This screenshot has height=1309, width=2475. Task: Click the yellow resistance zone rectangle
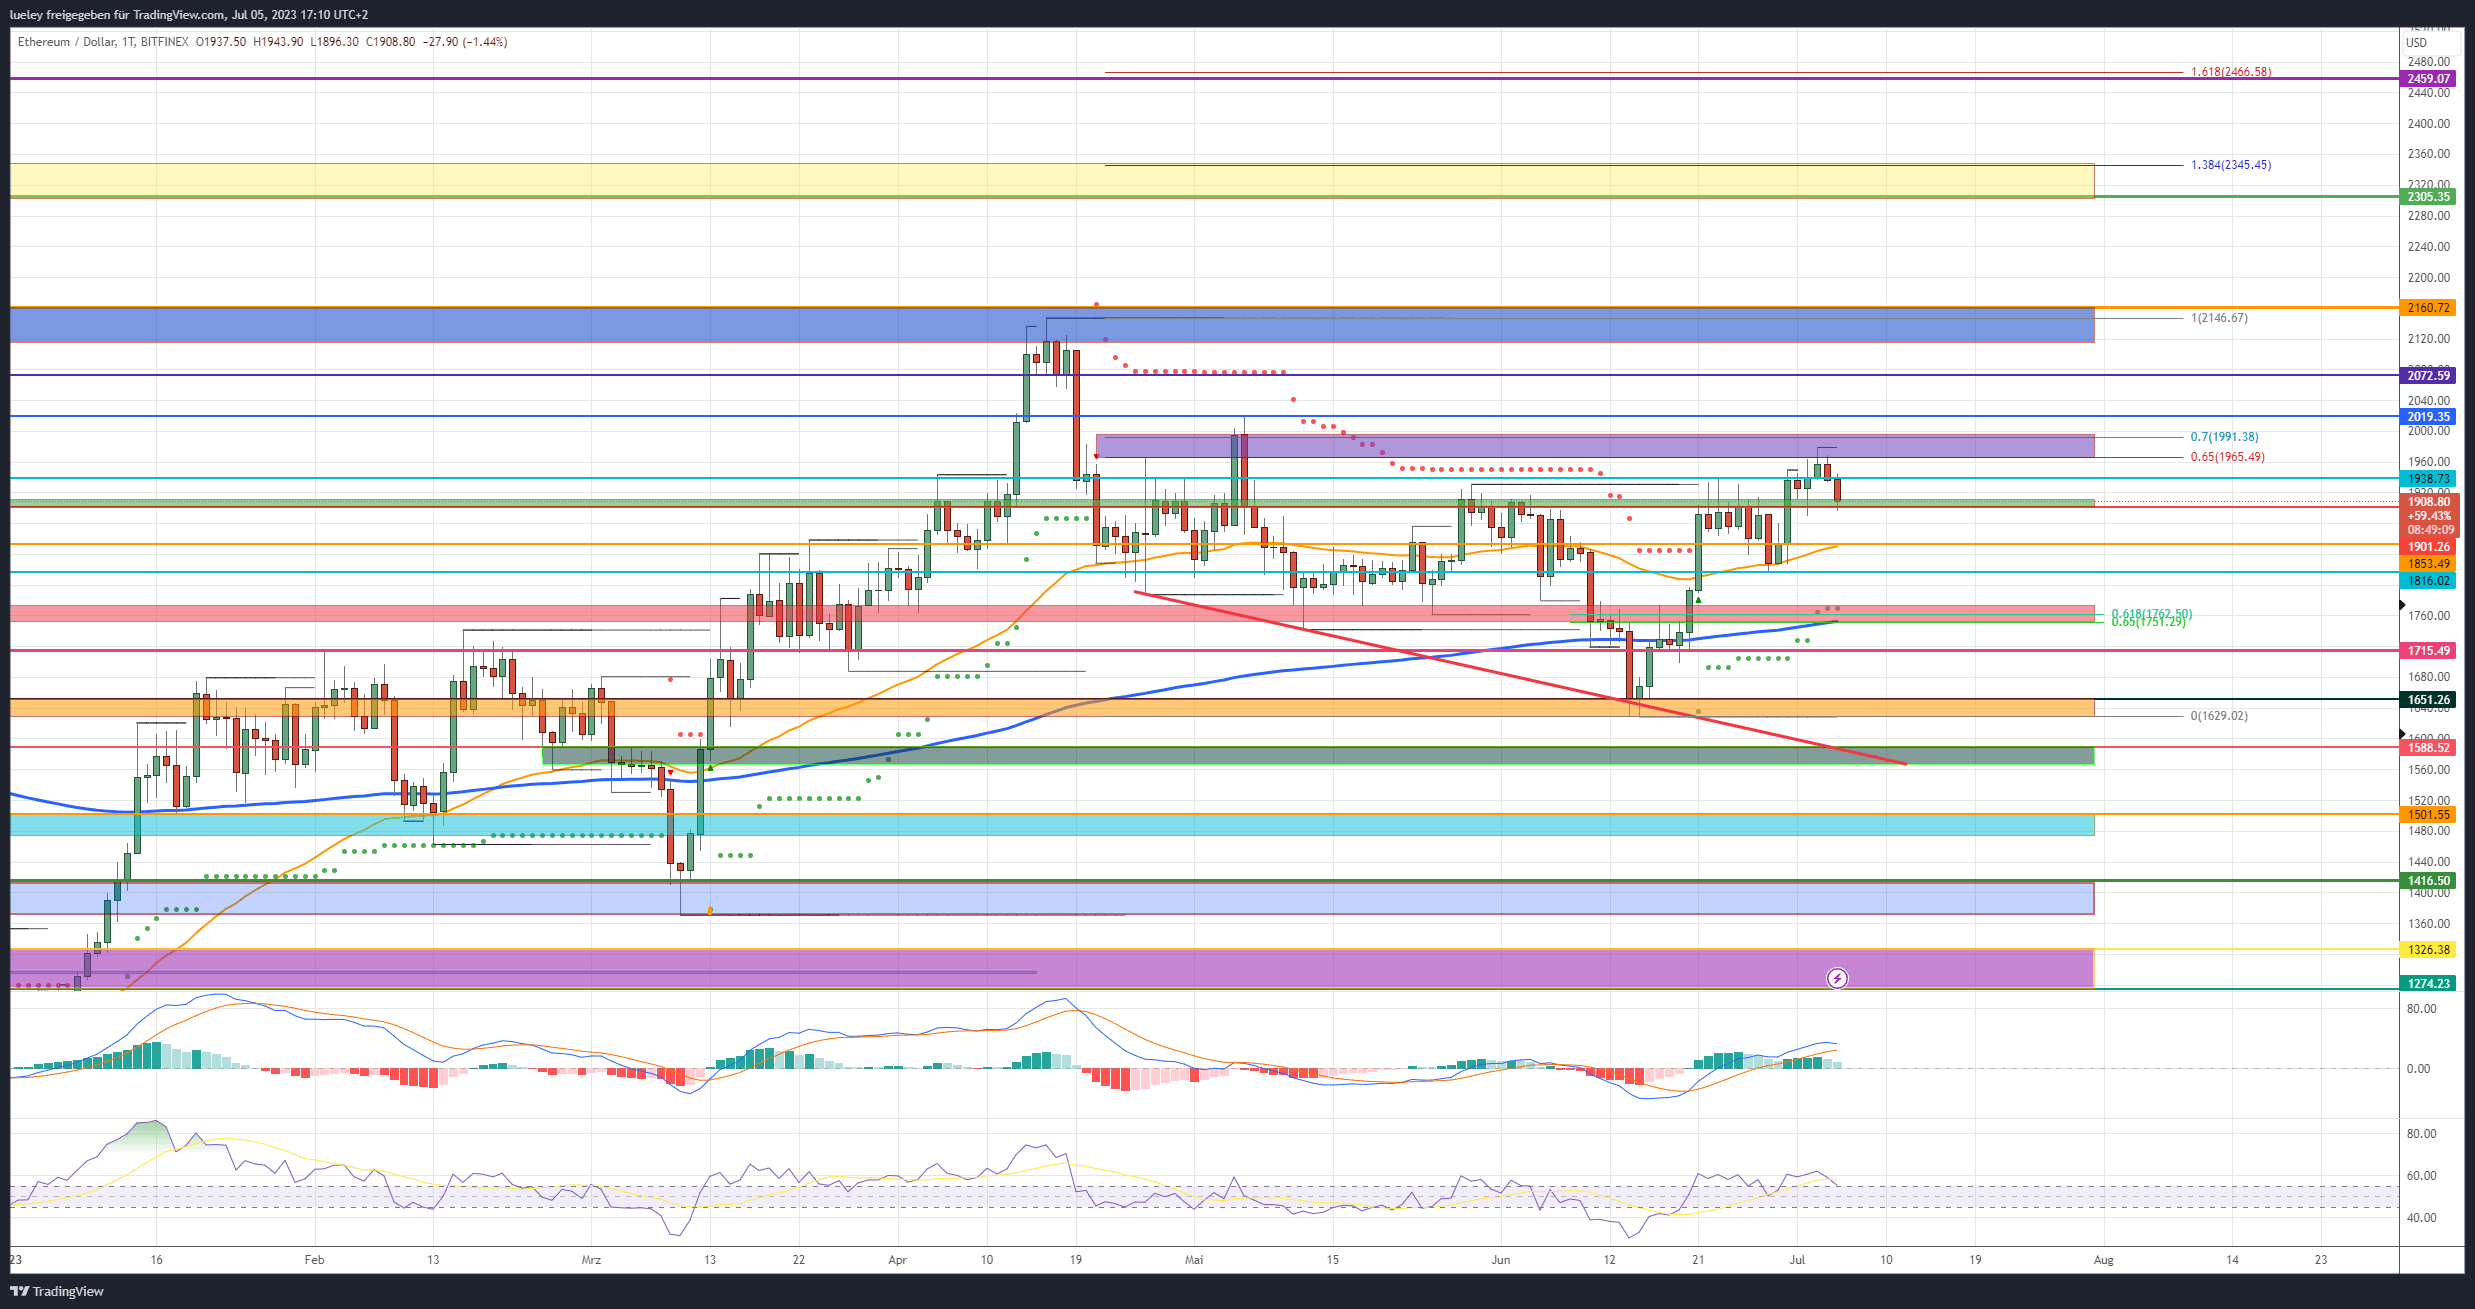pyautogui.click(x=1052, y=181)
